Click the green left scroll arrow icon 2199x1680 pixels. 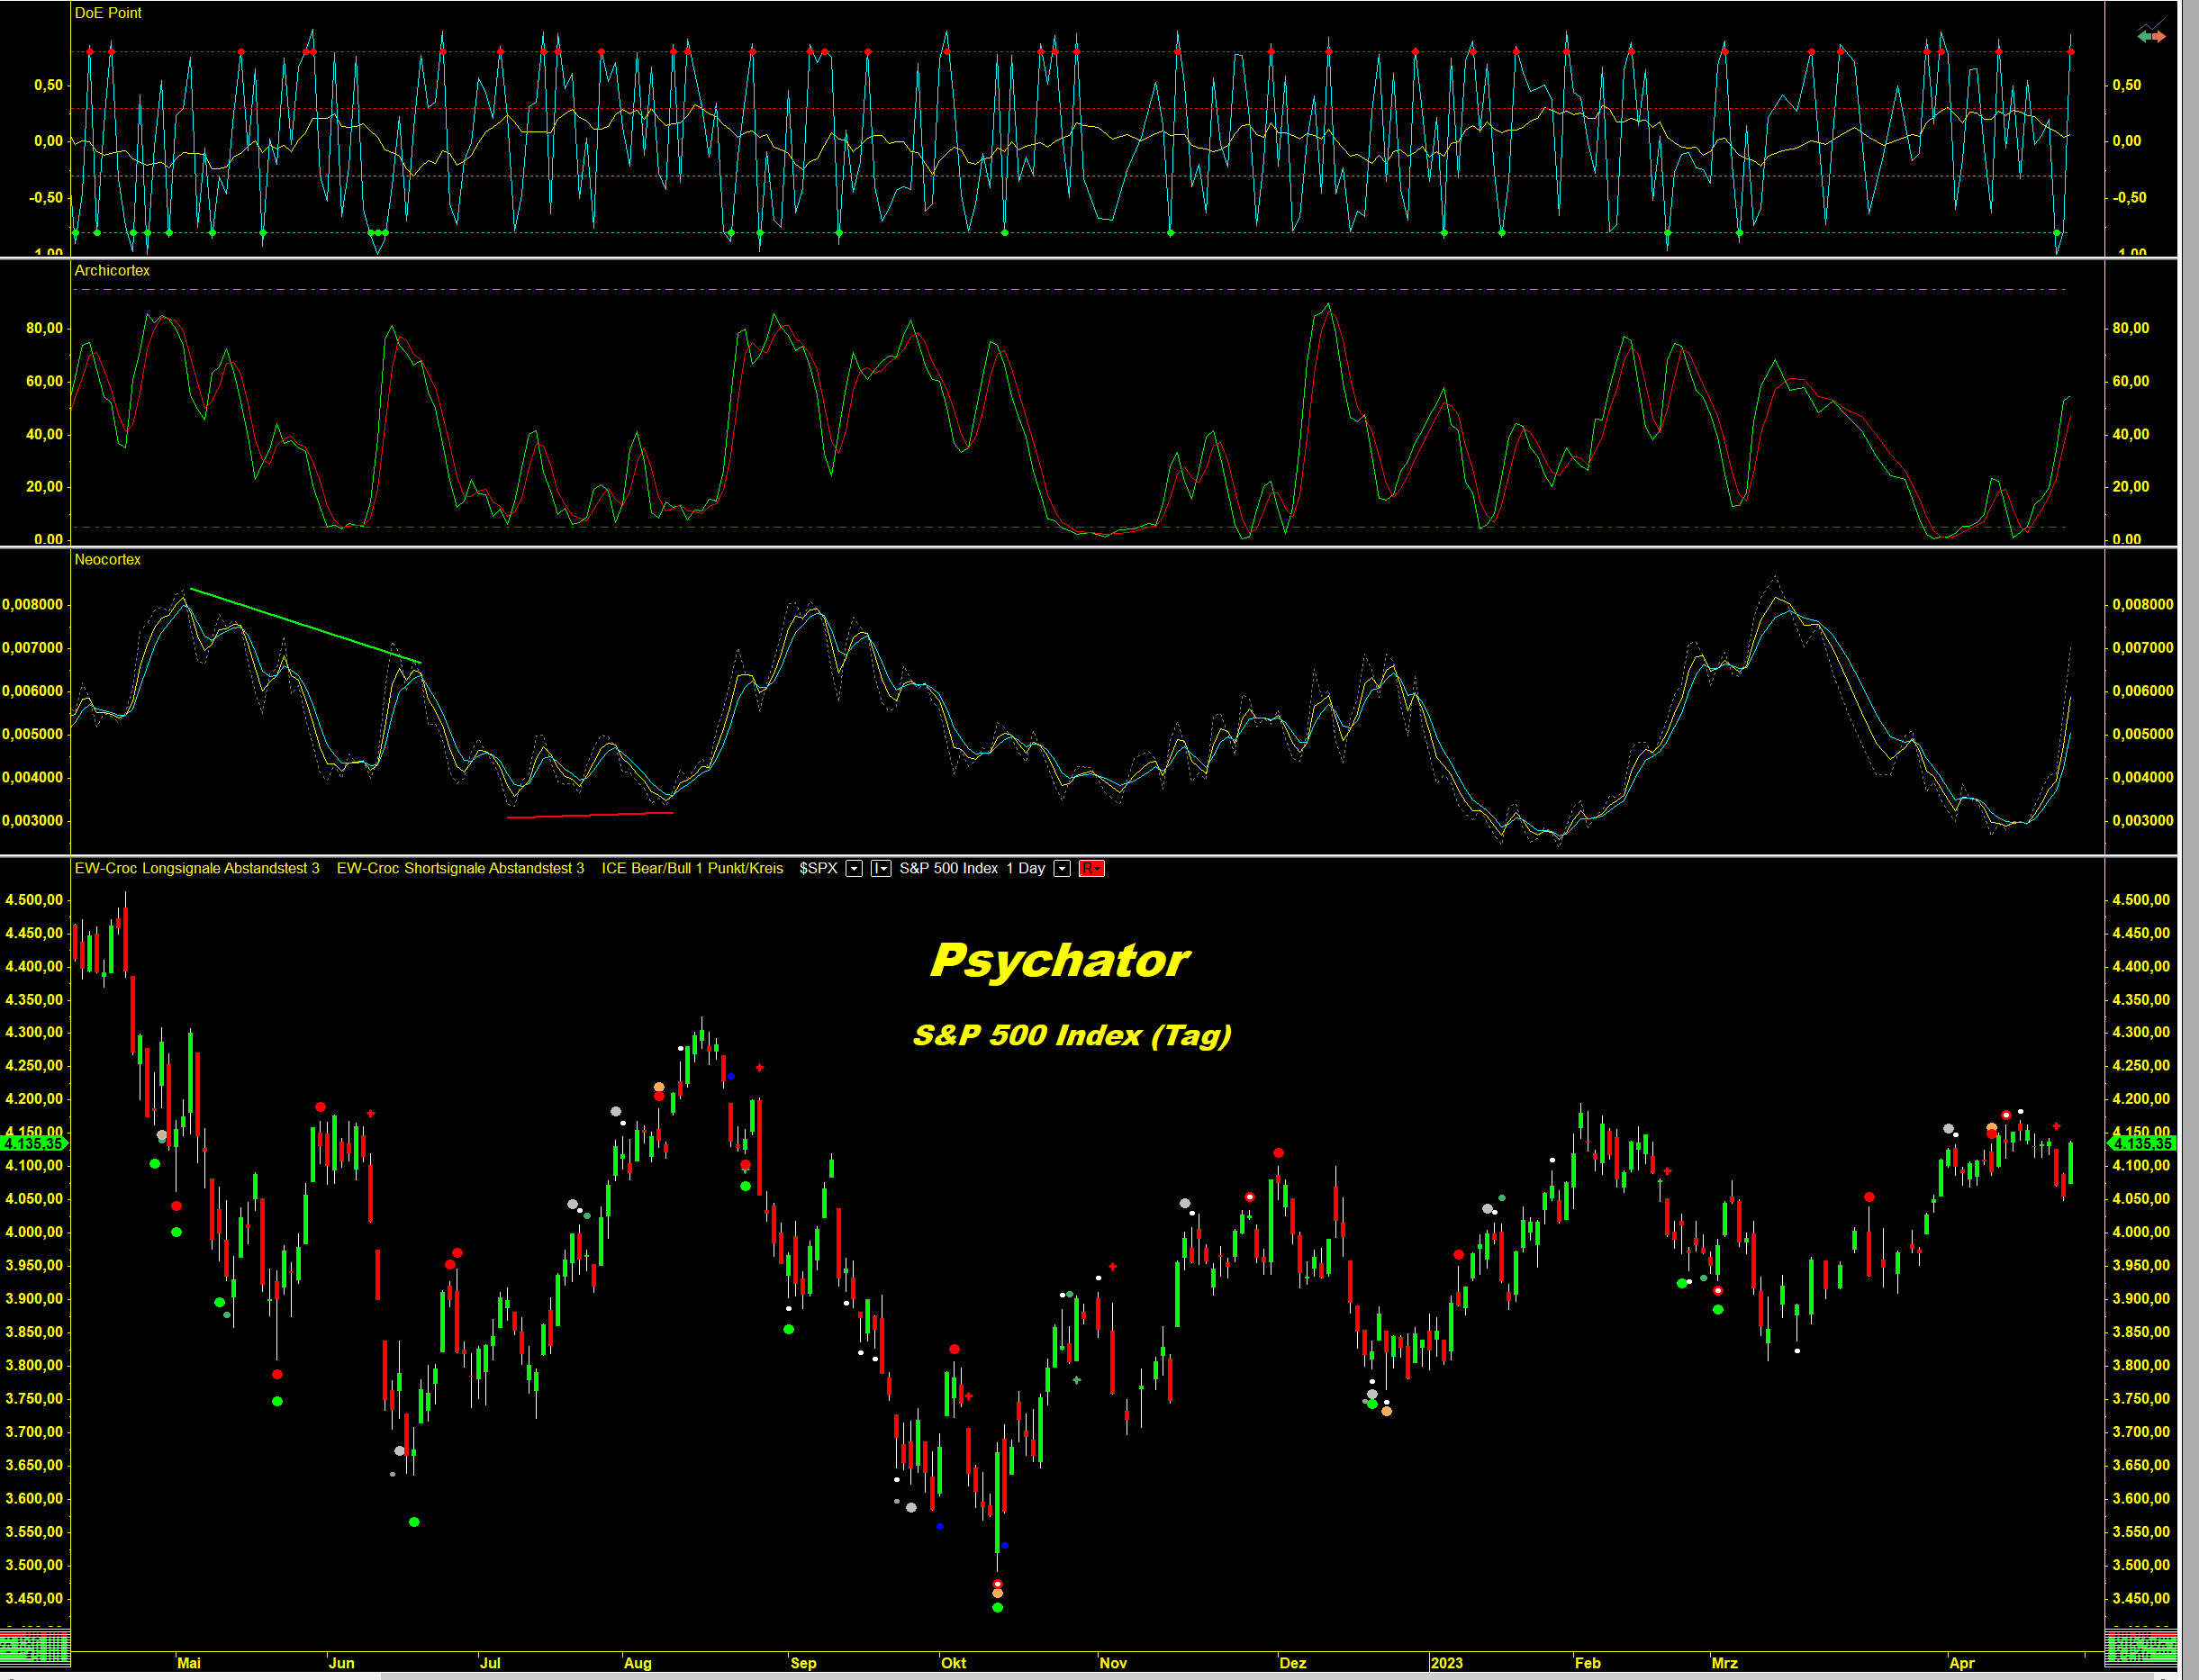pos(2143,36)
